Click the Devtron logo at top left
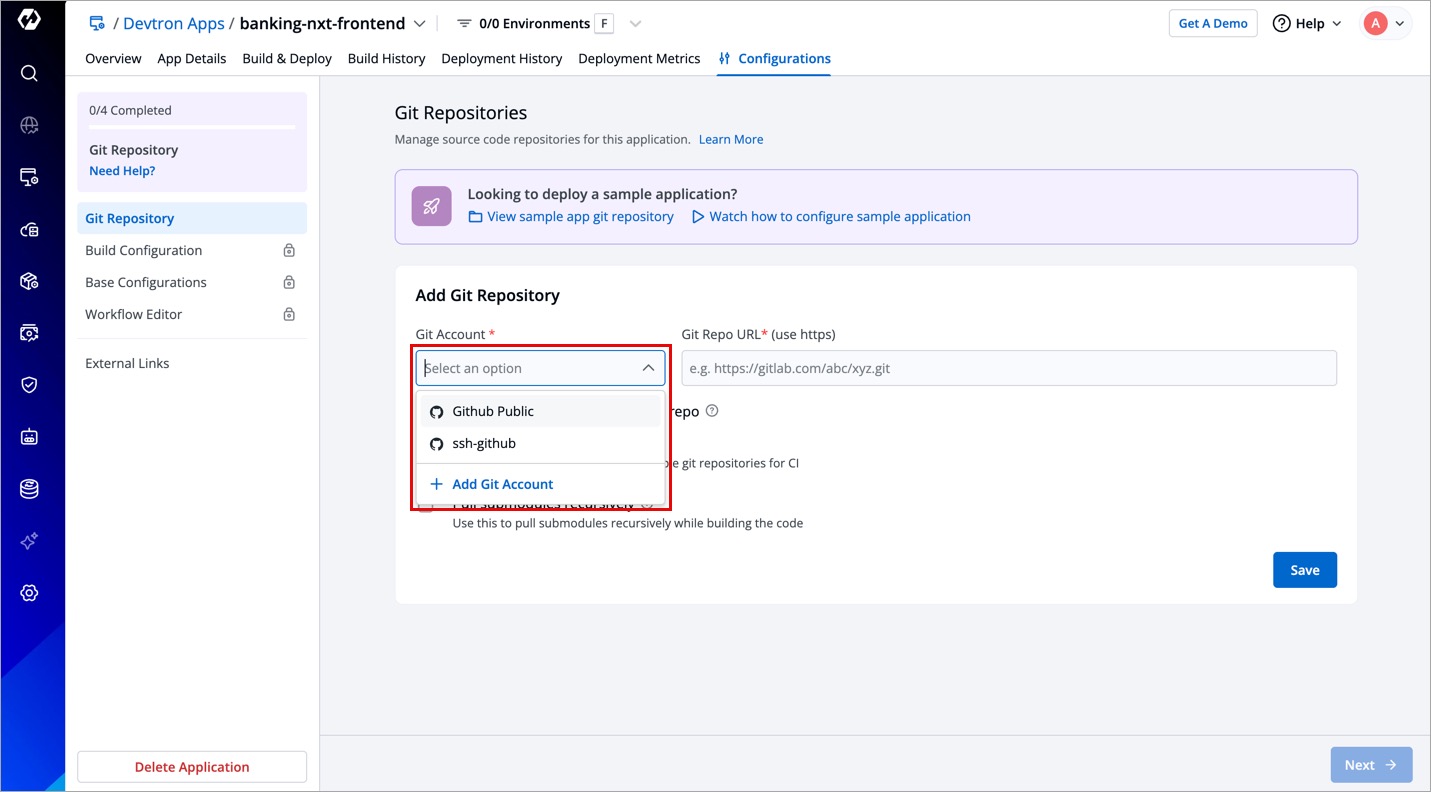This screenshot has width=1431, height=792. pos(29,21)
